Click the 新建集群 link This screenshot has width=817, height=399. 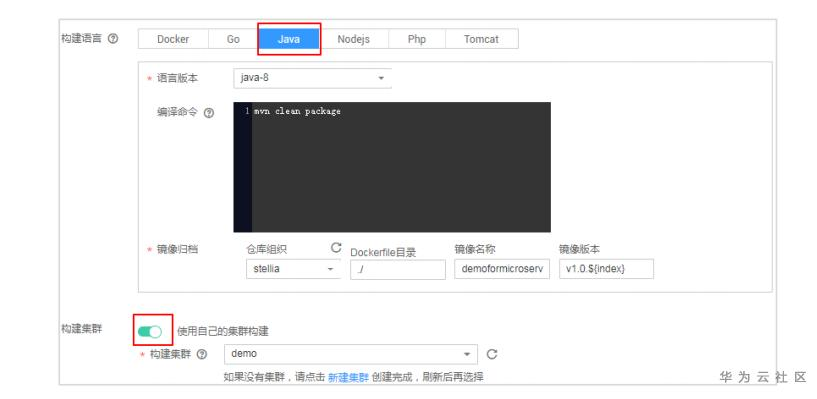pyautogui.click(x=348, y=377)
